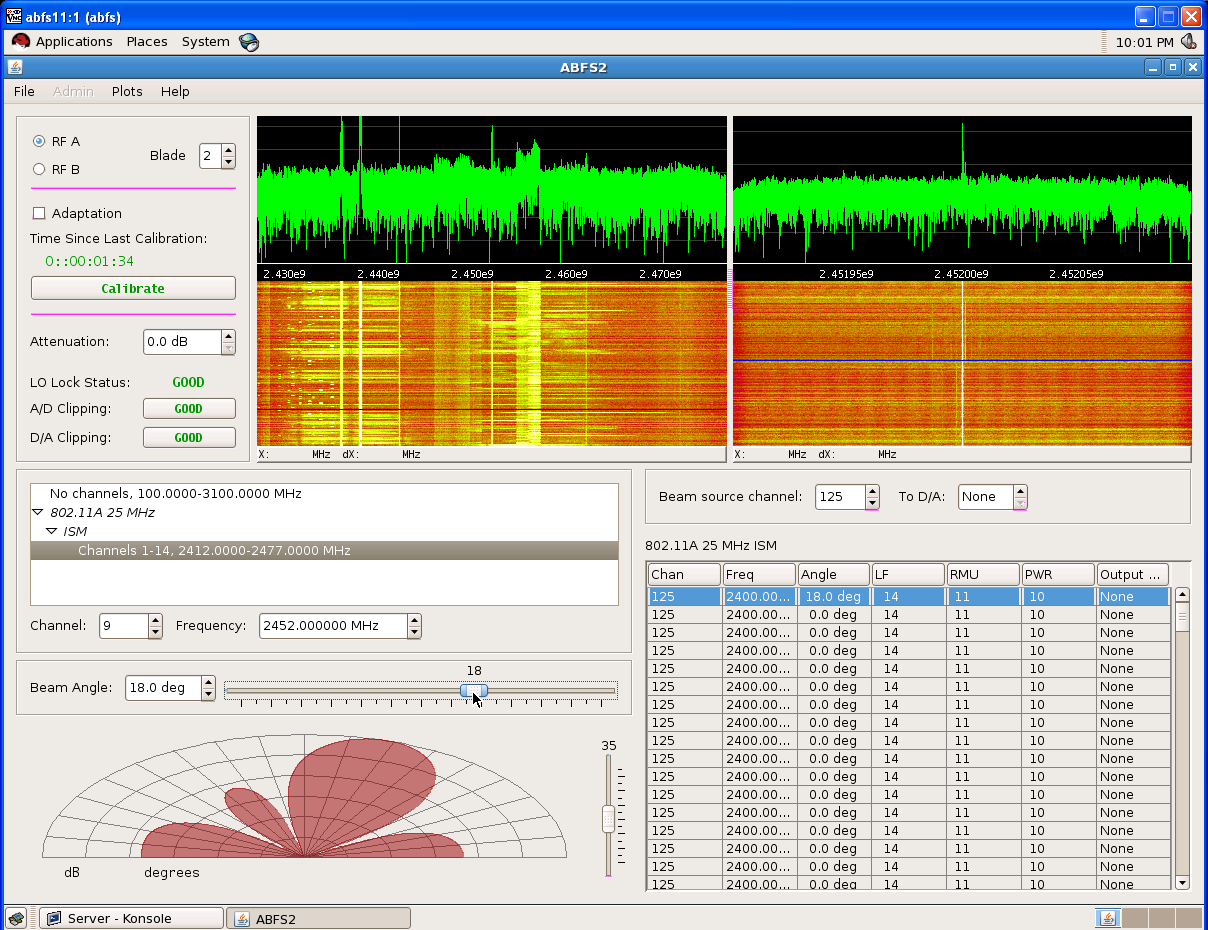Decrease the Channel number spinner
Viewport: 1208px width, 930px height.
point(155,632)
